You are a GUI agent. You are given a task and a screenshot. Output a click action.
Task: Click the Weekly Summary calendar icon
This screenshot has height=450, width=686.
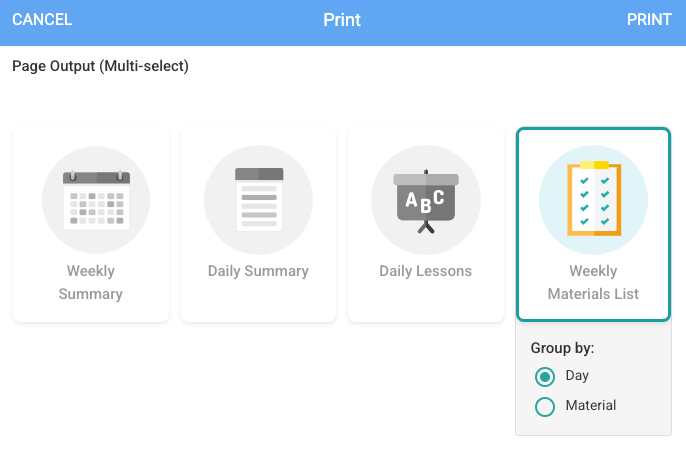click(95, 199)
